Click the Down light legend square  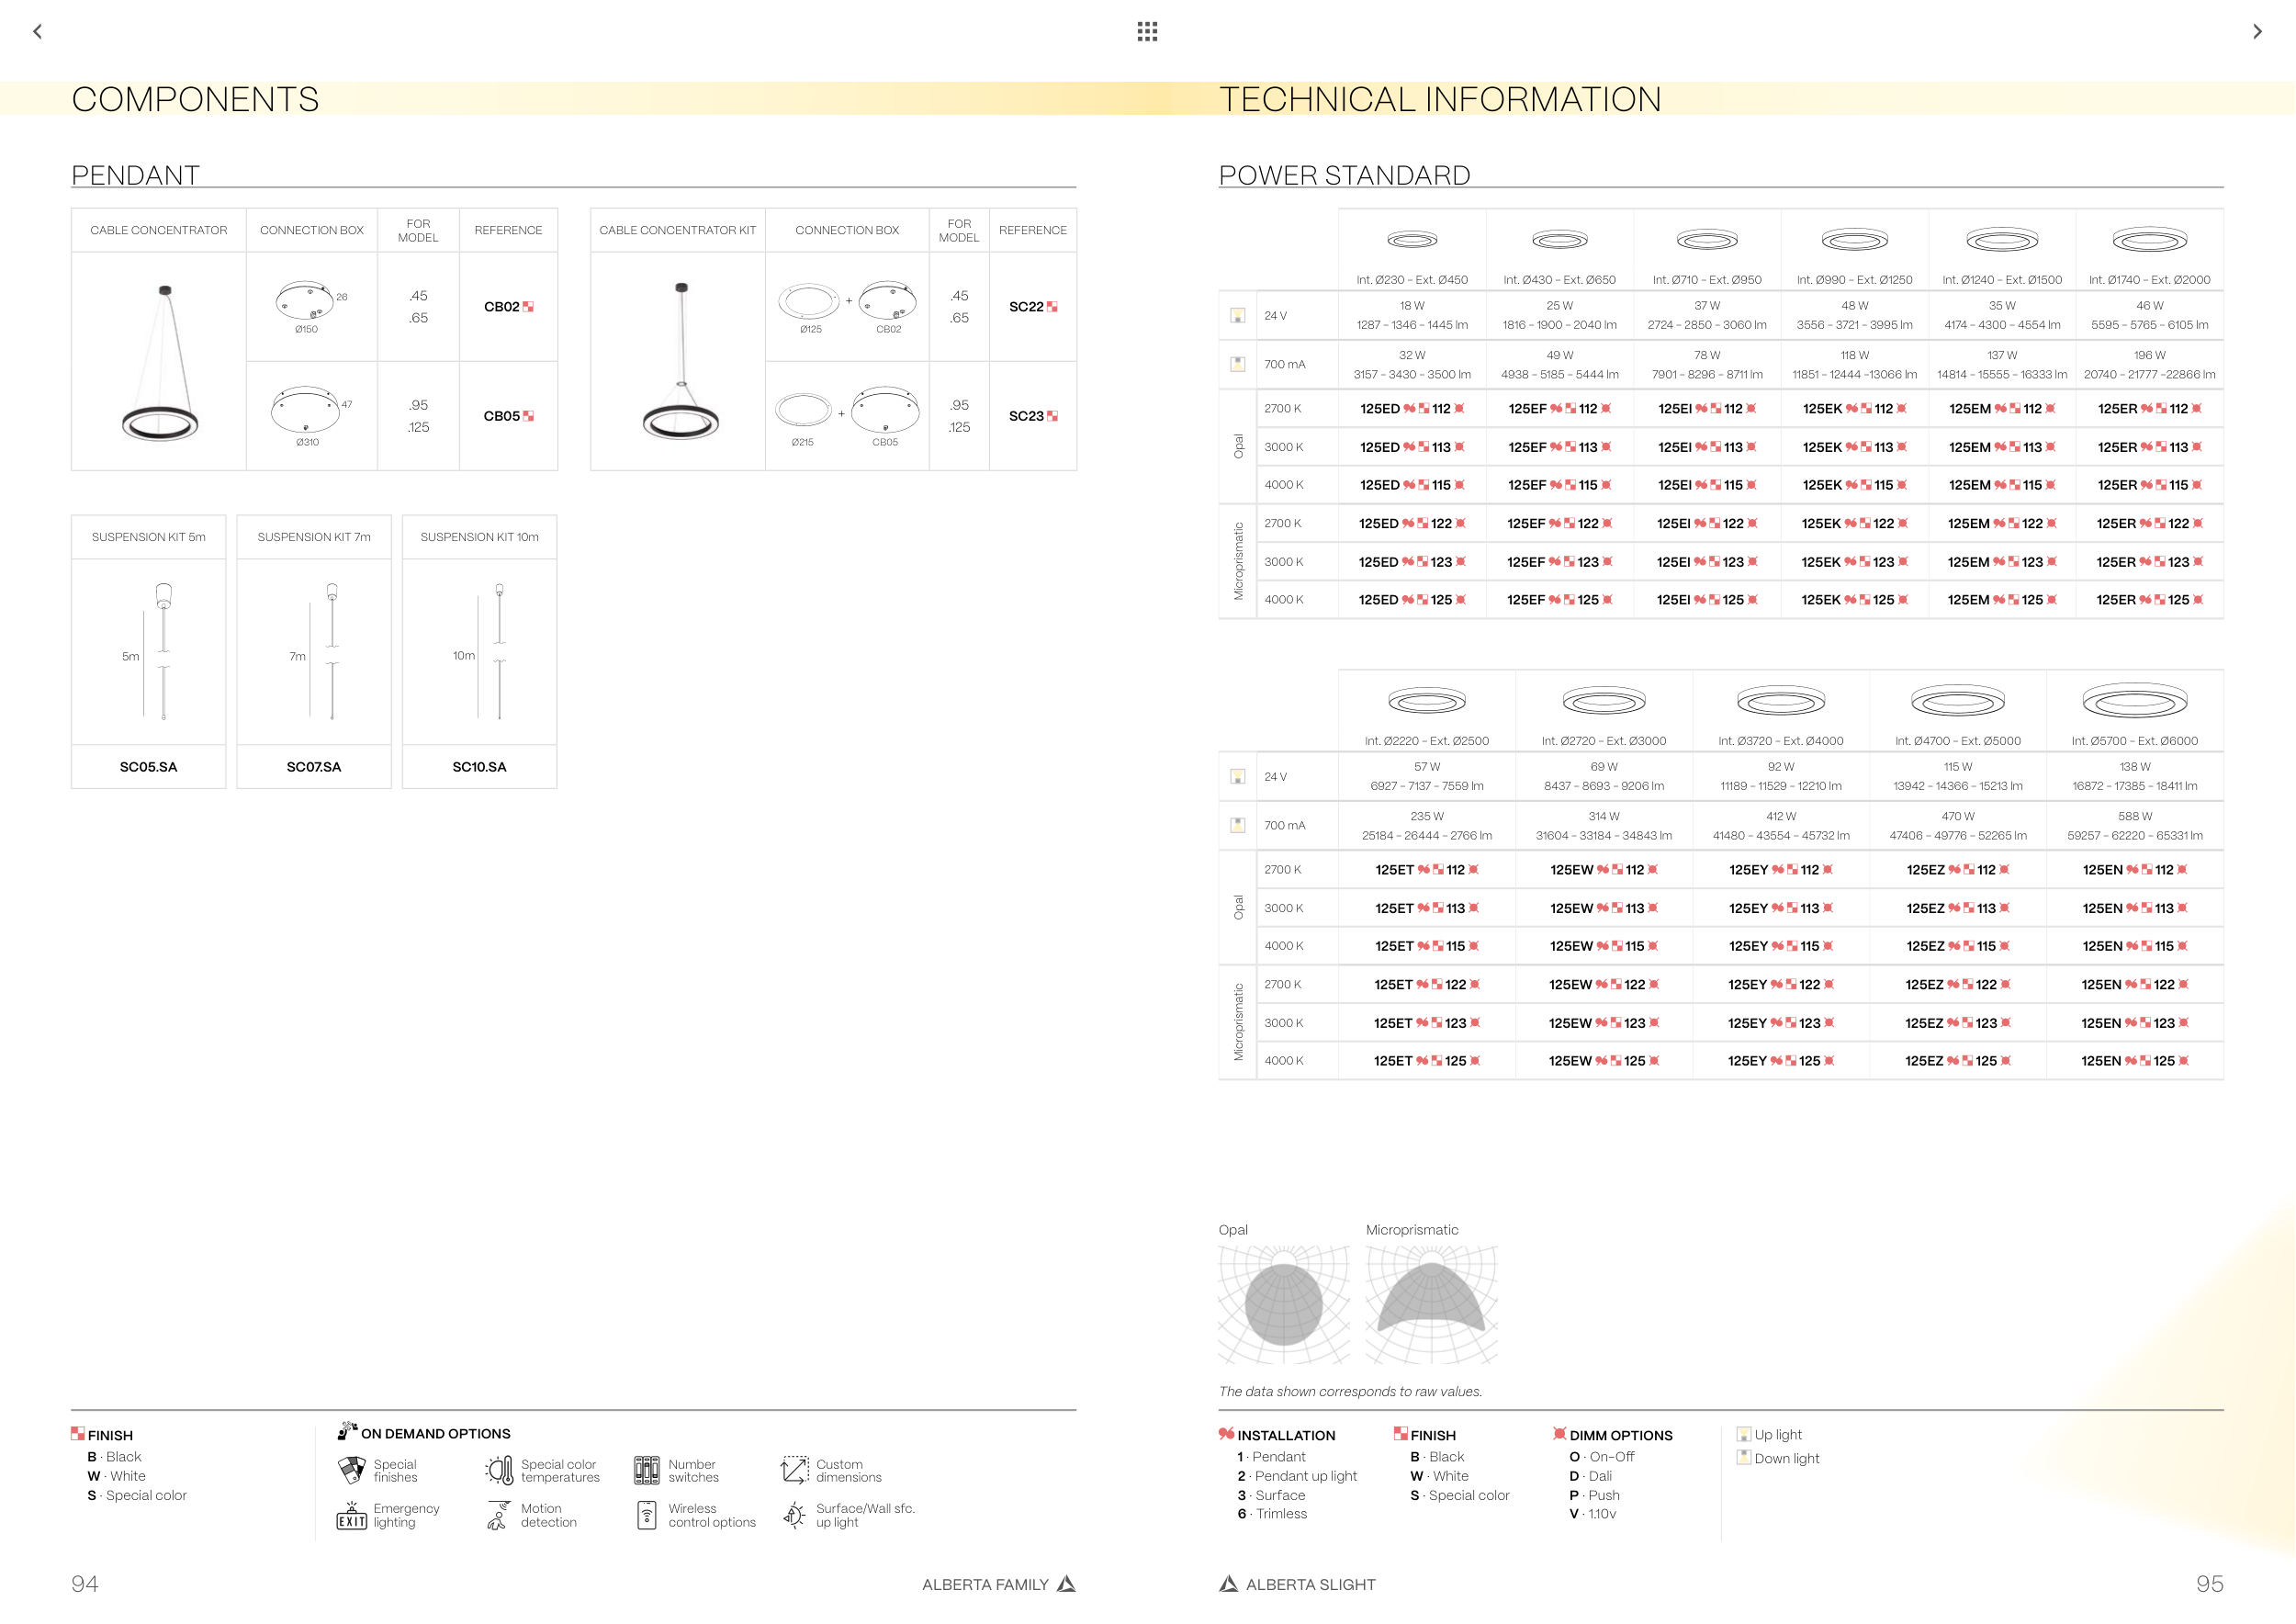tap(1744, 1458)
